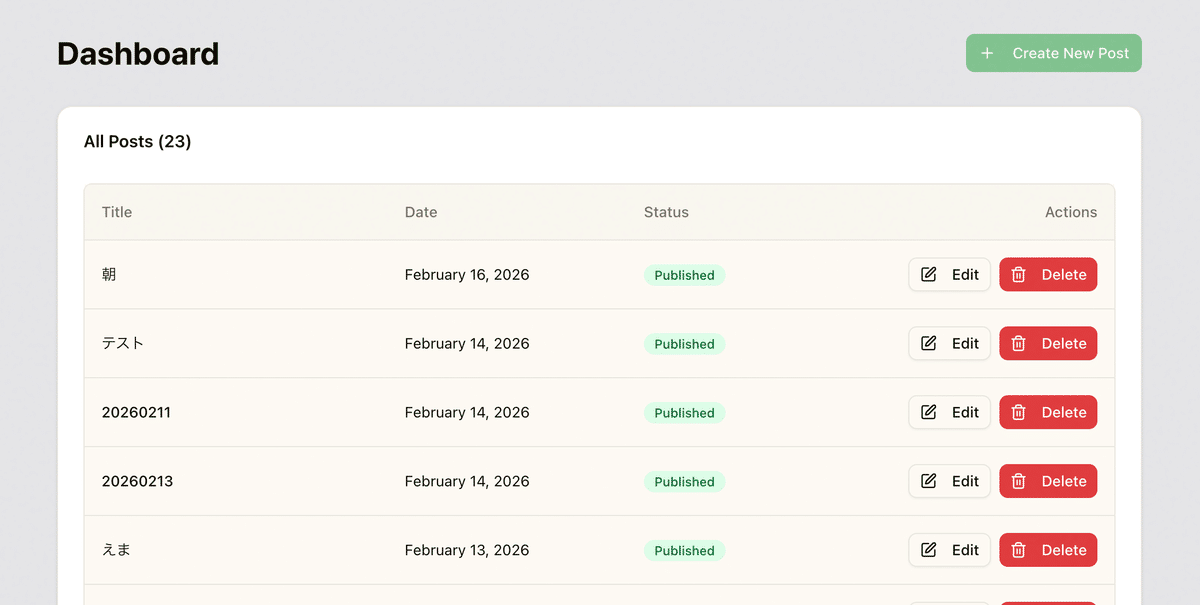Viewport: 1200px width, 605px height.
Task: Click the All Posts (23) heading
Action: tap(137, 142)
